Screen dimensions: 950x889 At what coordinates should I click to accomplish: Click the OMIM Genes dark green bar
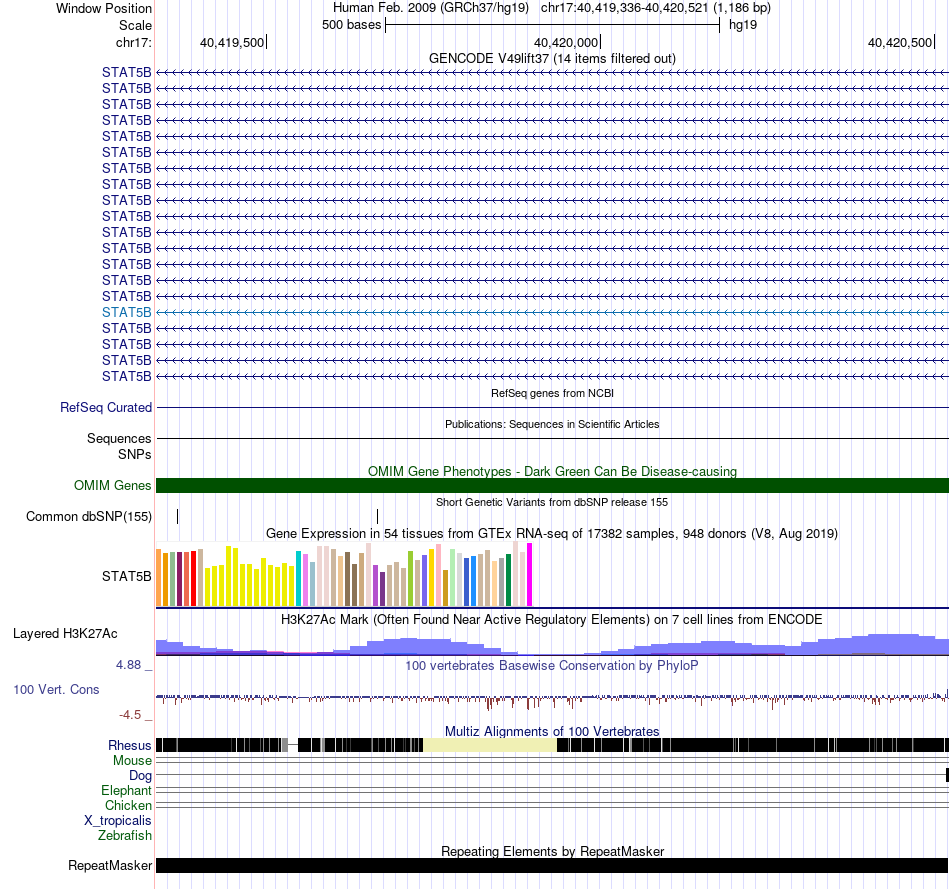click(552, 485)
